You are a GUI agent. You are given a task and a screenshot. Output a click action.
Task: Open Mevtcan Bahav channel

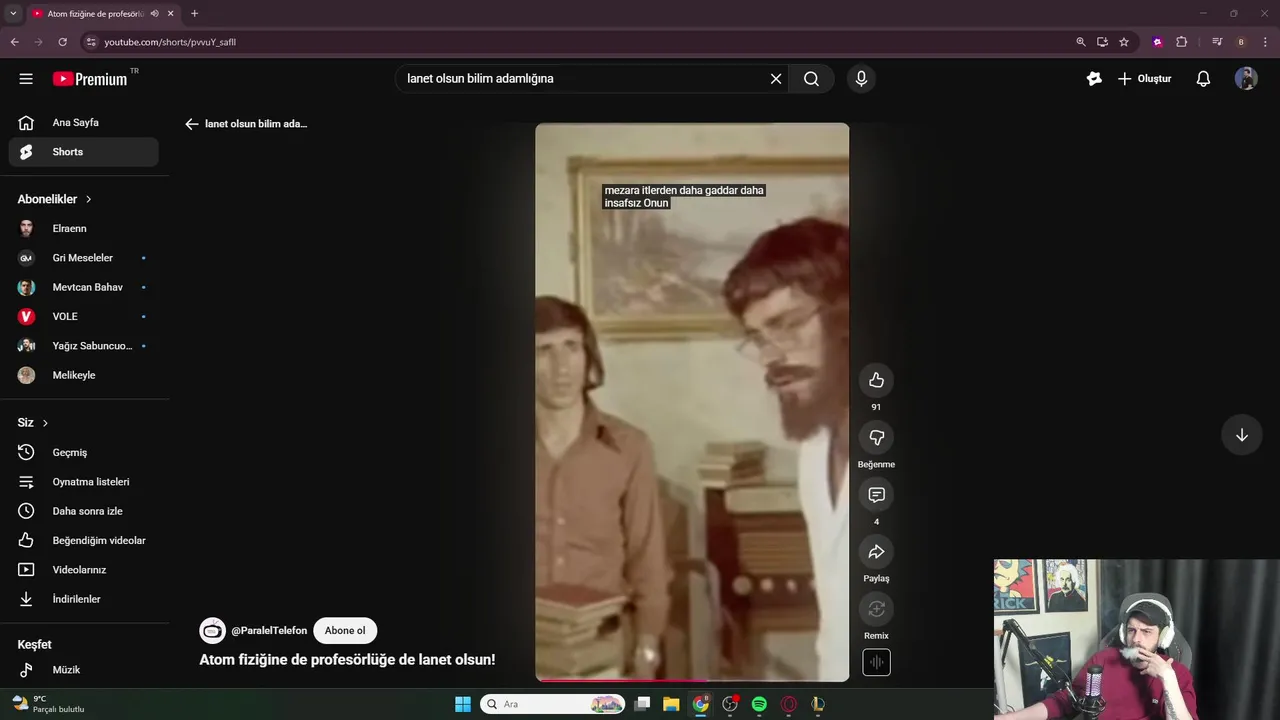point(84,287)
